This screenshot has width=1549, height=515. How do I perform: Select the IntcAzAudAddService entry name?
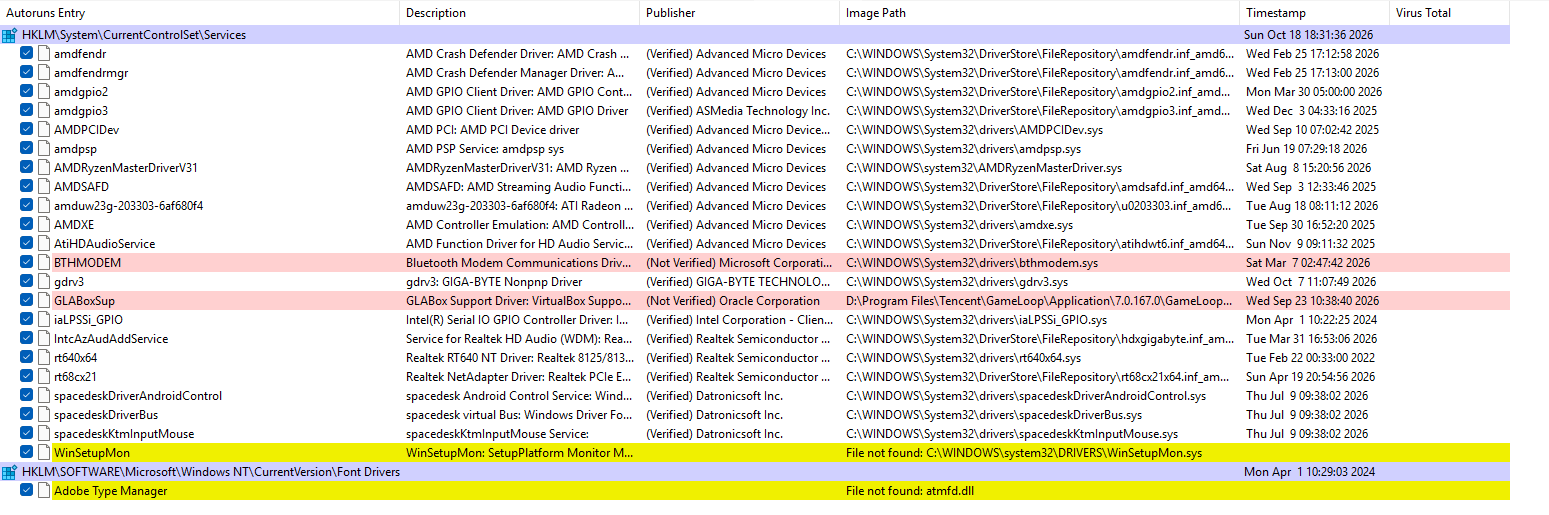pos(110,339)
